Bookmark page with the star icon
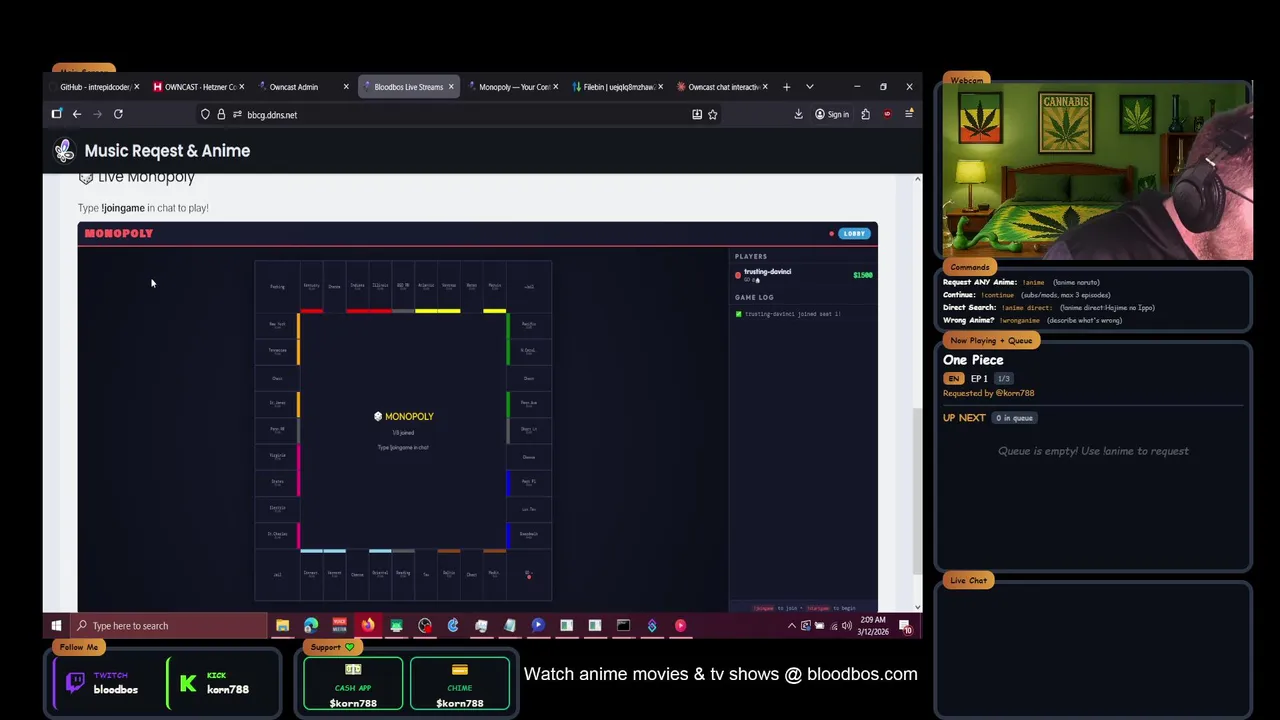The width and height of the screenshot is (1280, 720). click(x=713, y=114)
